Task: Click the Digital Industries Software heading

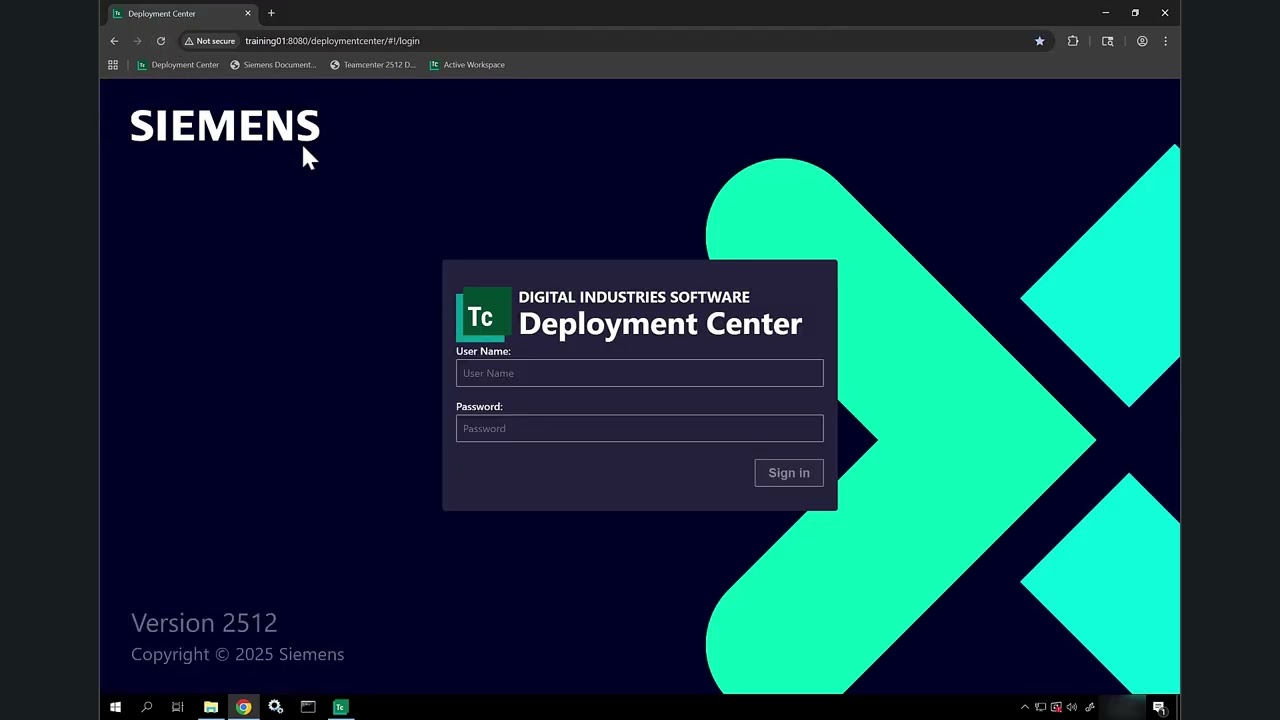Action: (x=634, y=297)
